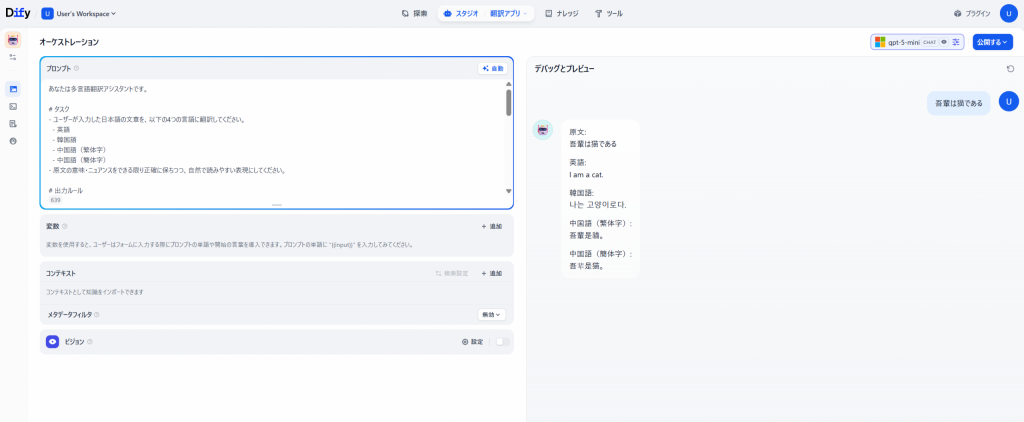The image size is (1024, 422).
Task: Click the user avatar in the top right
Action: click(1008, 14)
